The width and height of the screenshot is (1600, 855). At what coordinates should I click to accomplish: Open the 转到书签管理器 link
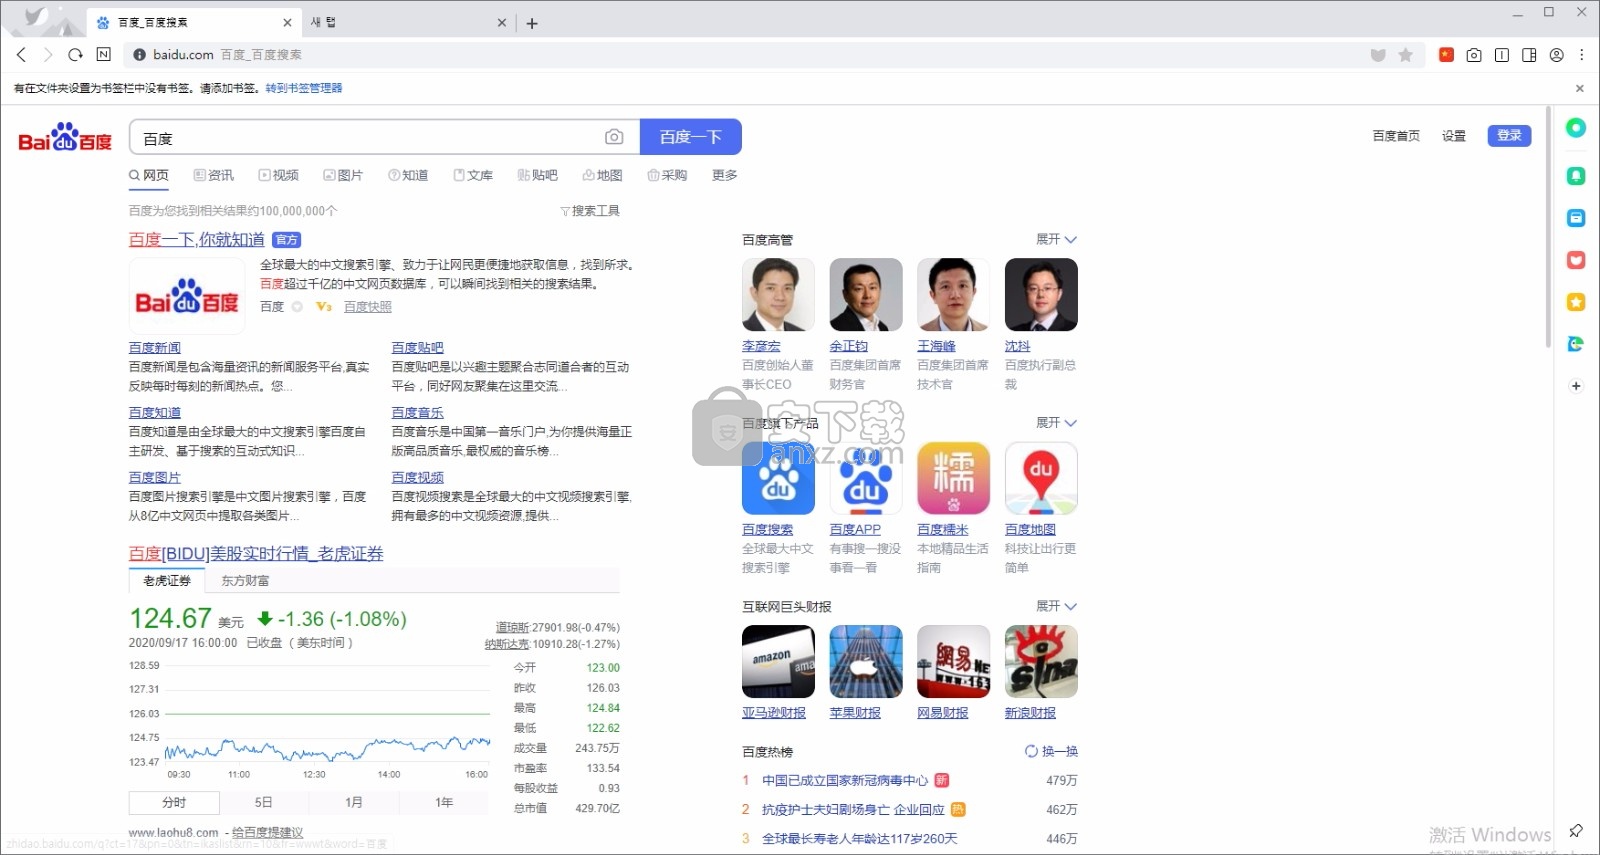click(304, 88)
